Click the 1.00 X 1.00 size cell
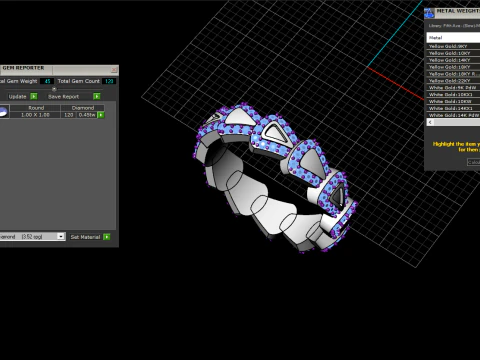Screen dimensions: 480x360 pos(35,115)
